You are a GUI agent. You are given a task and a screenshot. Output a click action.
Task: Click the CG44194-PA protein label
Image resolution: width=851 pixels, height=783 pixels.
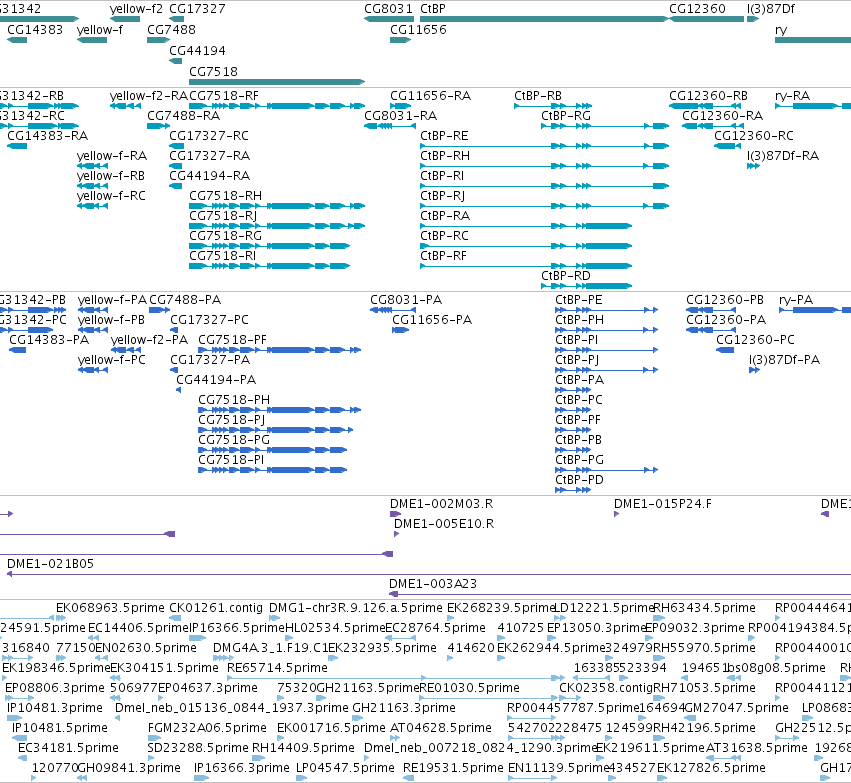216,380
